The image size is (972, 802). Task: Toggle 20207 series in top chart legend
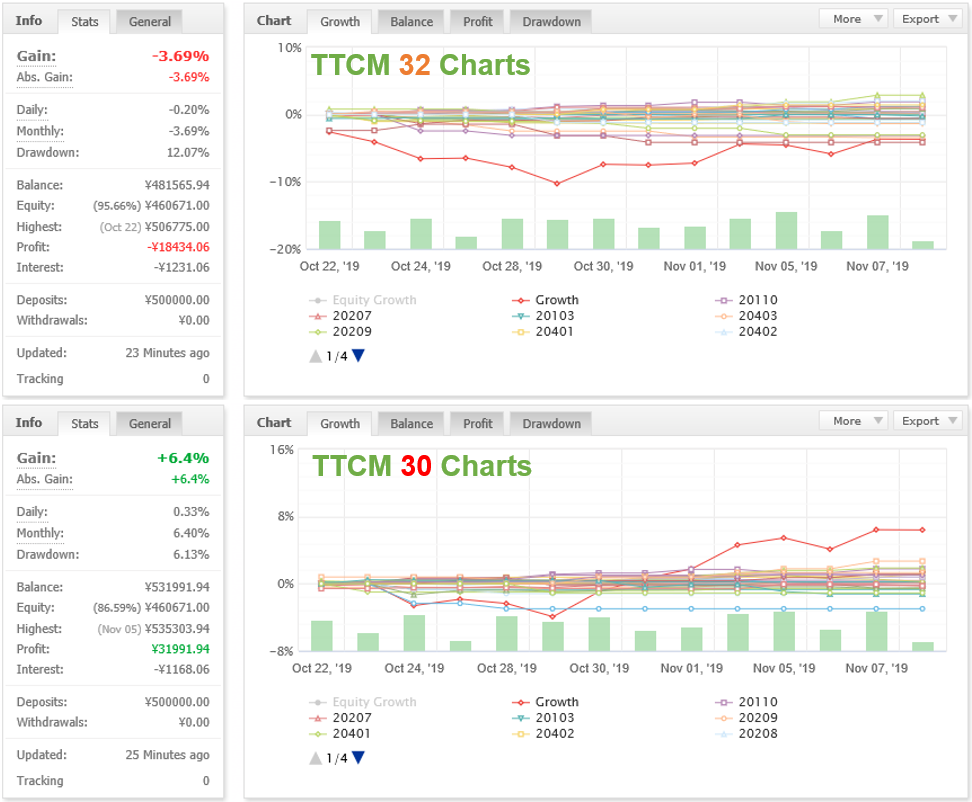340,315
